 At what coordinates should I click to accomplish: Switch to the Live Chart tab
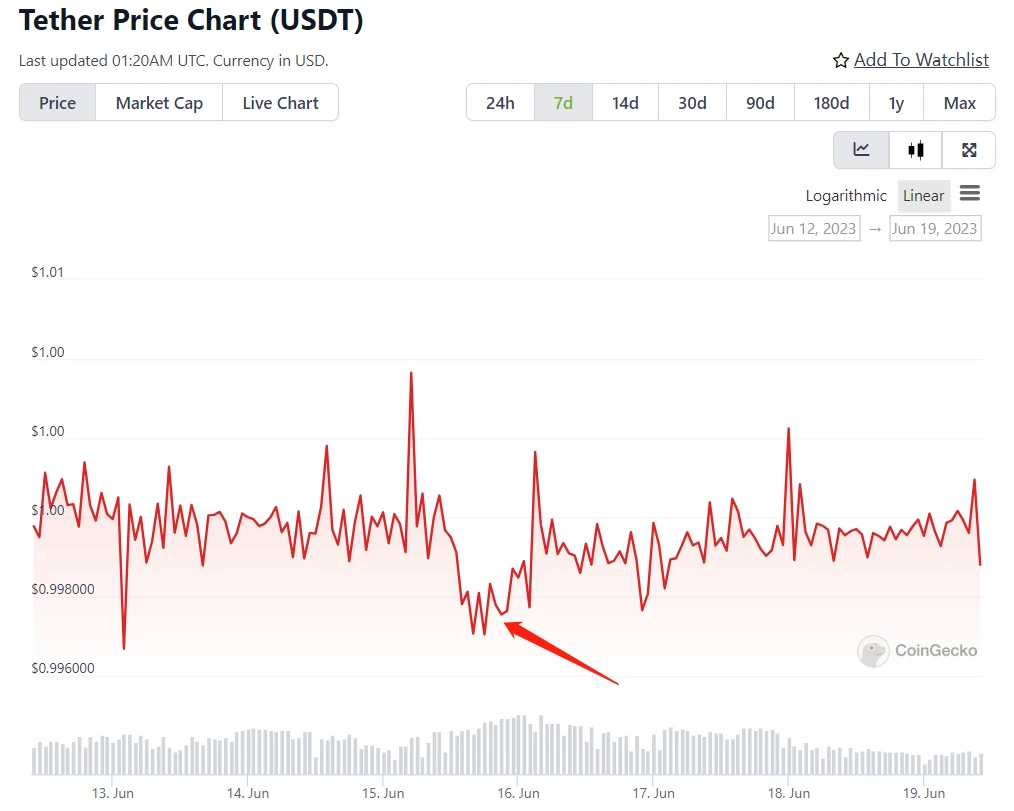(x=280, y=103)
